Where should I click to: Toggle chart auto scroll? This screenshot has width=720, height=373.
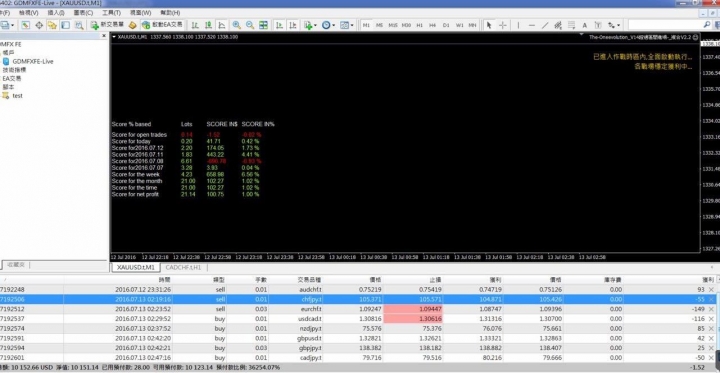(279, 25)
